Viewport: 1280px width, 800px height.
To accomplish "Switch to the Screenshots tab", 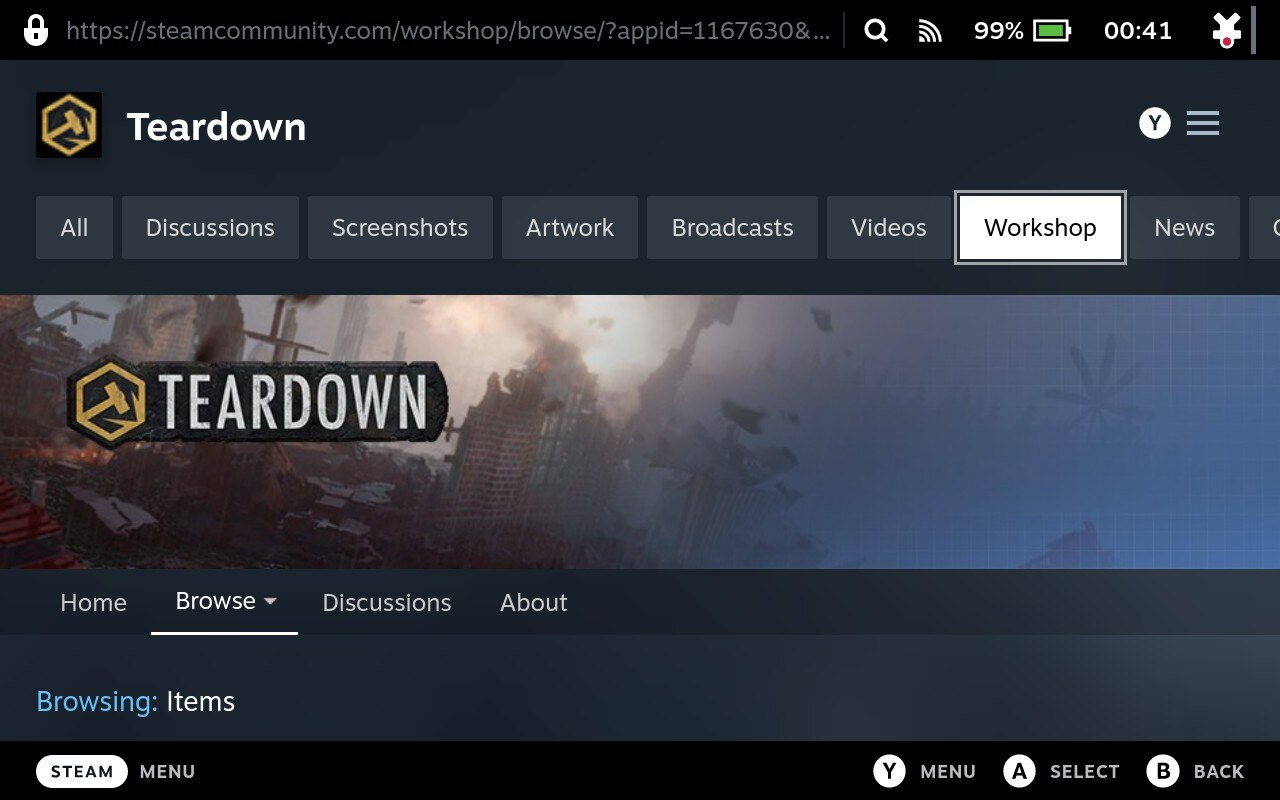I will 400,228.
